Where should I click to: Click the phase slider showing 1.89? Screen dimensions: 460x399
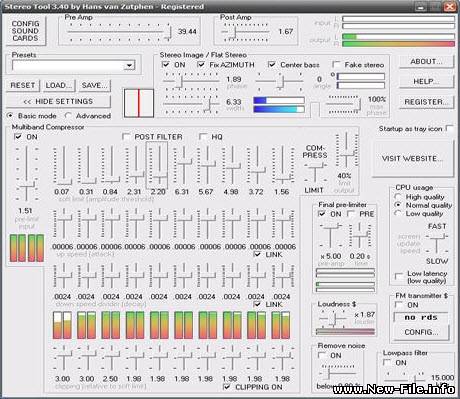coord(191,82)
